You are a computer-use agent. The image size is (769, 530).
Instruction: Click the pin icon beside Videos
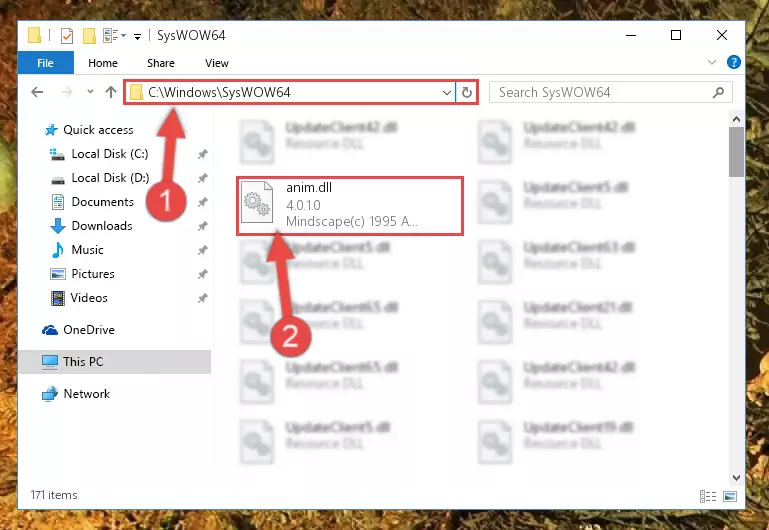pos(203,299)
